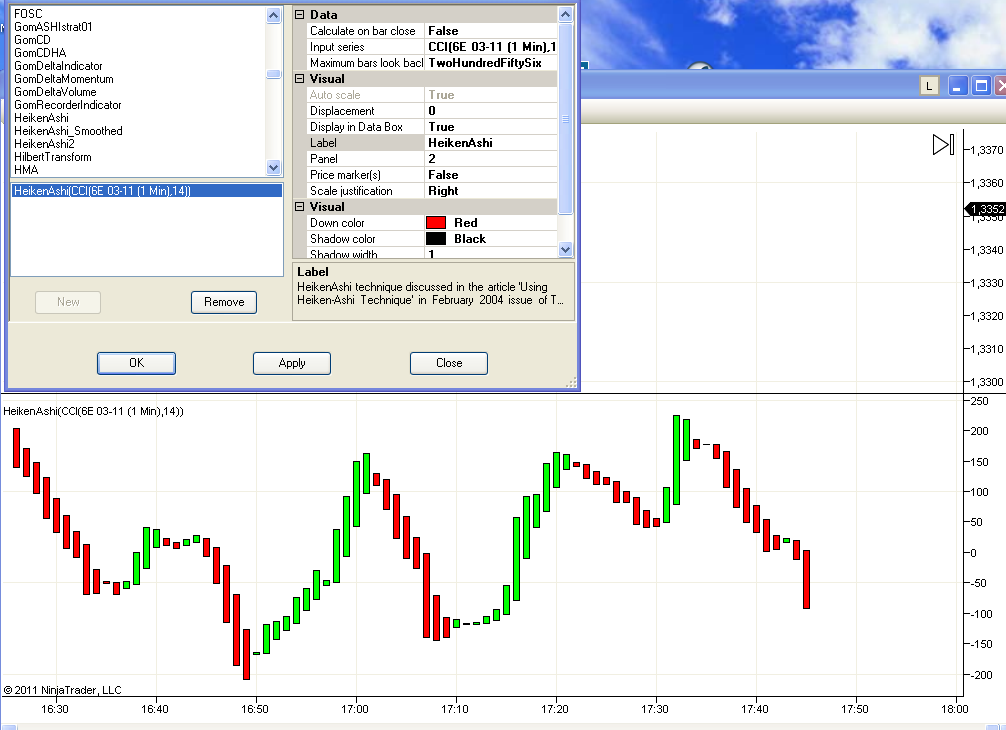
Task: Click the Scale justification property name
Action: [351, 191]
